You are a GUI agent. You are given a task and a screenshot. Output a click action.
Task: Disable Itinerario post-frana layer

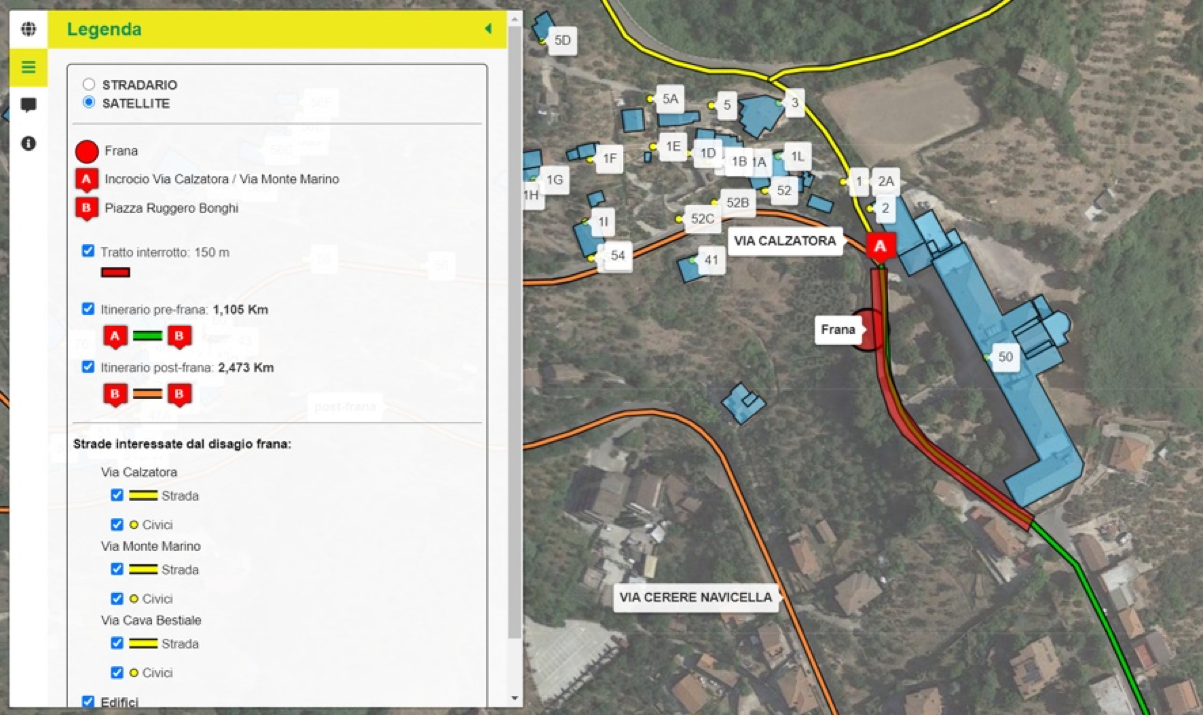88,367
